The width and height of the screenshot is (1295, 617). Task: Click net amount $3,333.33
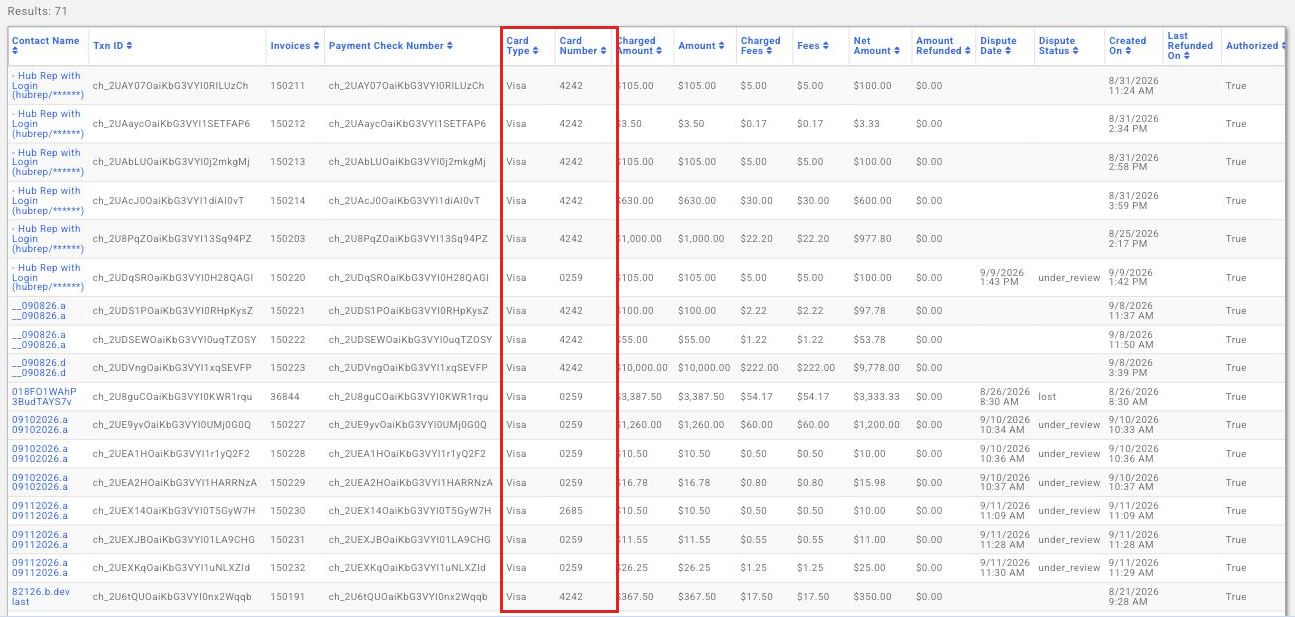point(876,397)
